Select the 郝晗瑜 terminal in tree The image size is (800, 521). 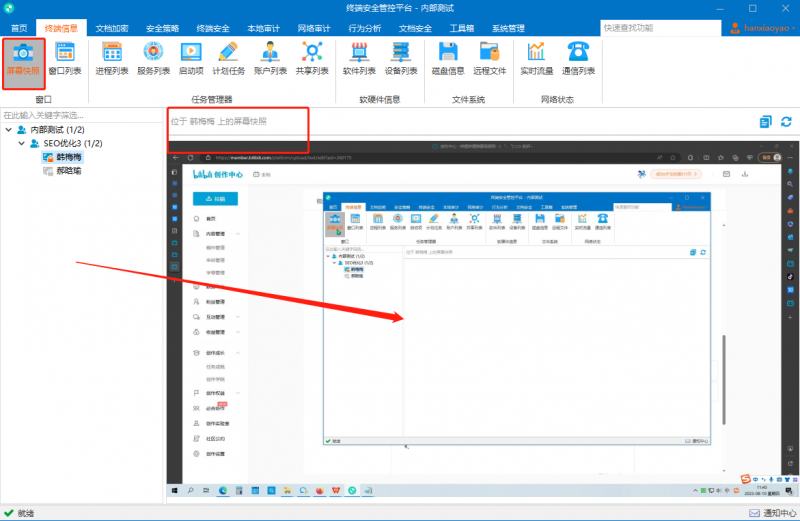coord(68,170)
